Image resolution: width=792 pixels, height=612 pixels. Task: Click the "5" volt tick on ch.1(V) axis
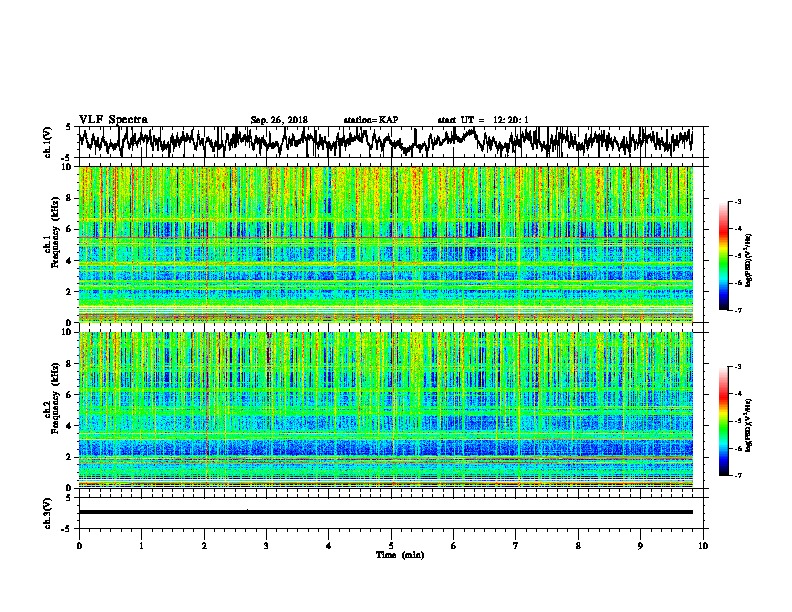click(x=69, y=127)
